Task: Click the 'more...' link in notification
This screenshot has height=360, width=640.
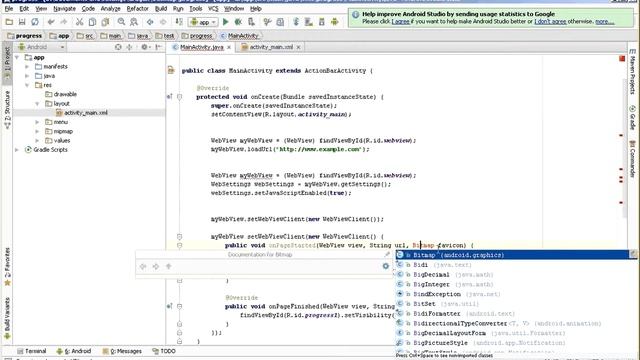Action: 604,21
